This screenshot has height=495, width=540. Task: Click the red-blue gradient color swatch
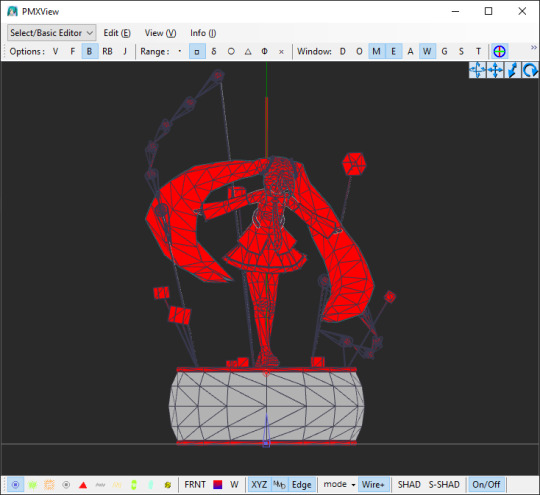tap(218, 485)
